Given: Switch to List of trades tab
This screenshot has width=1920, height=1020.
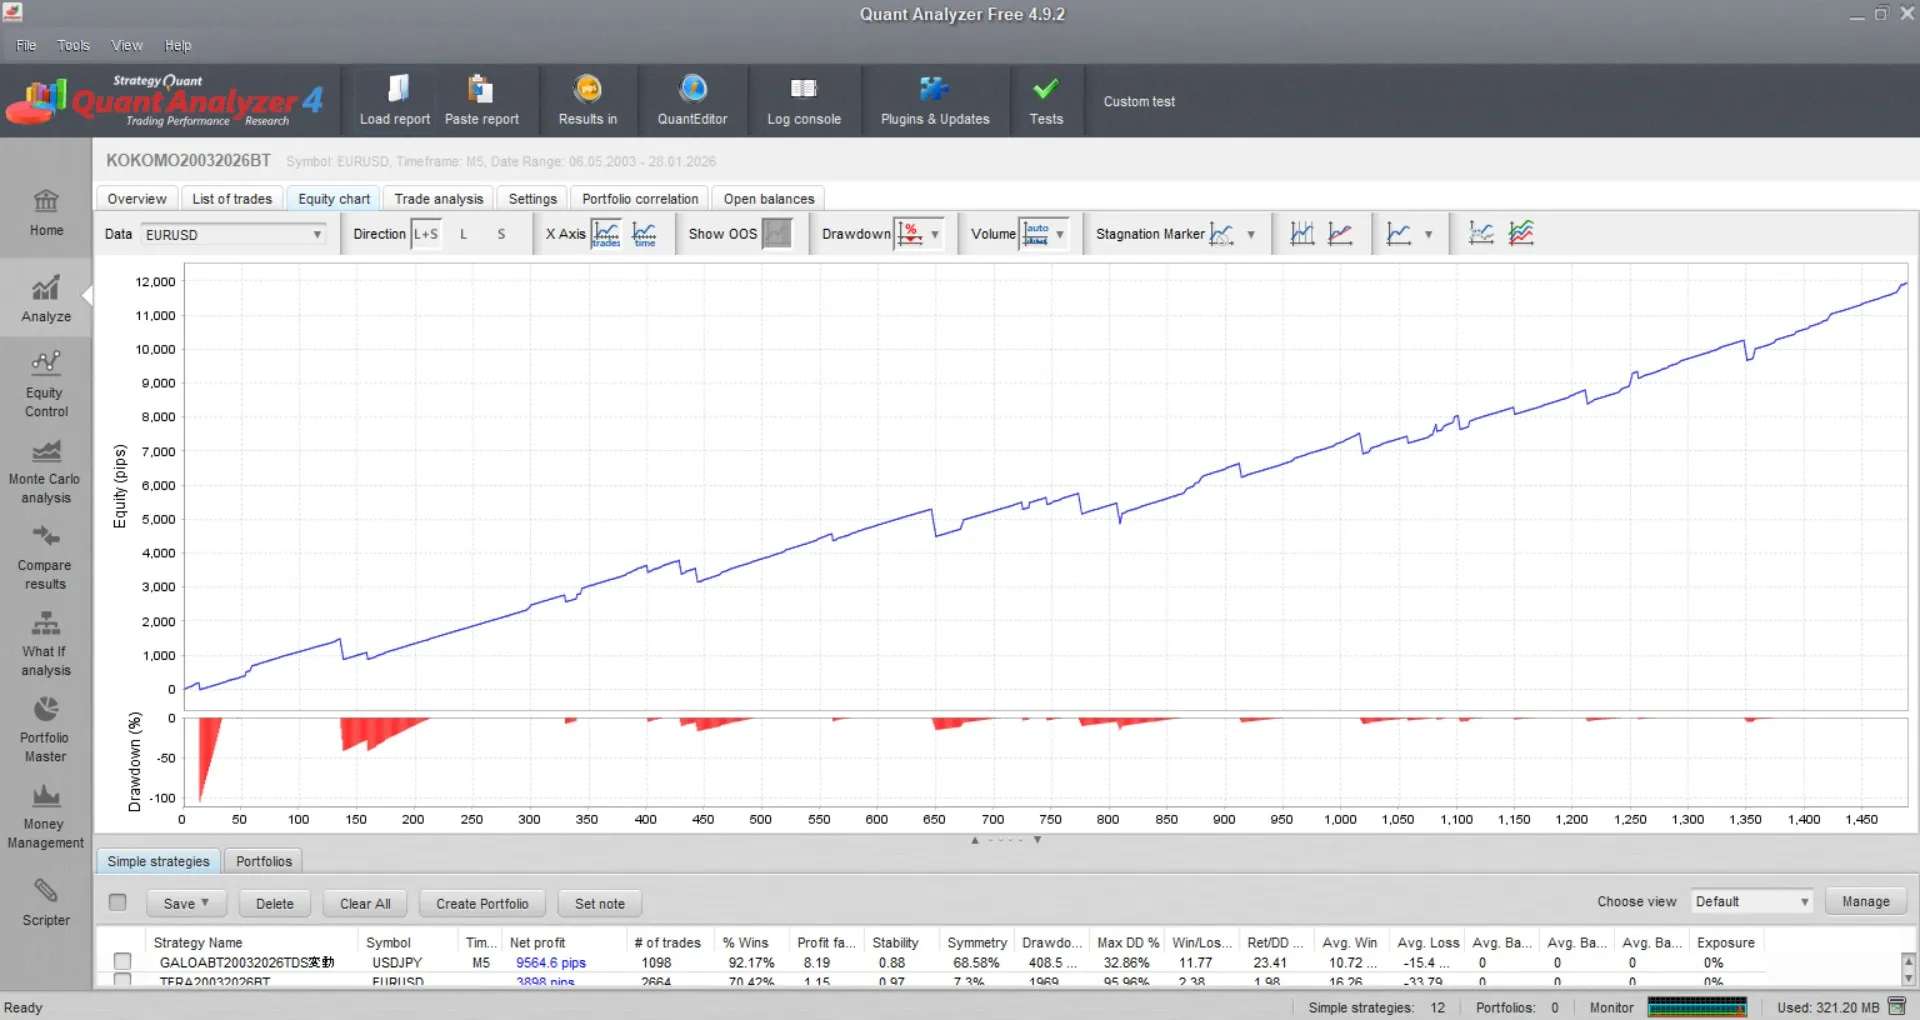Looking at the screenshot, I should (x=232, y=198).
